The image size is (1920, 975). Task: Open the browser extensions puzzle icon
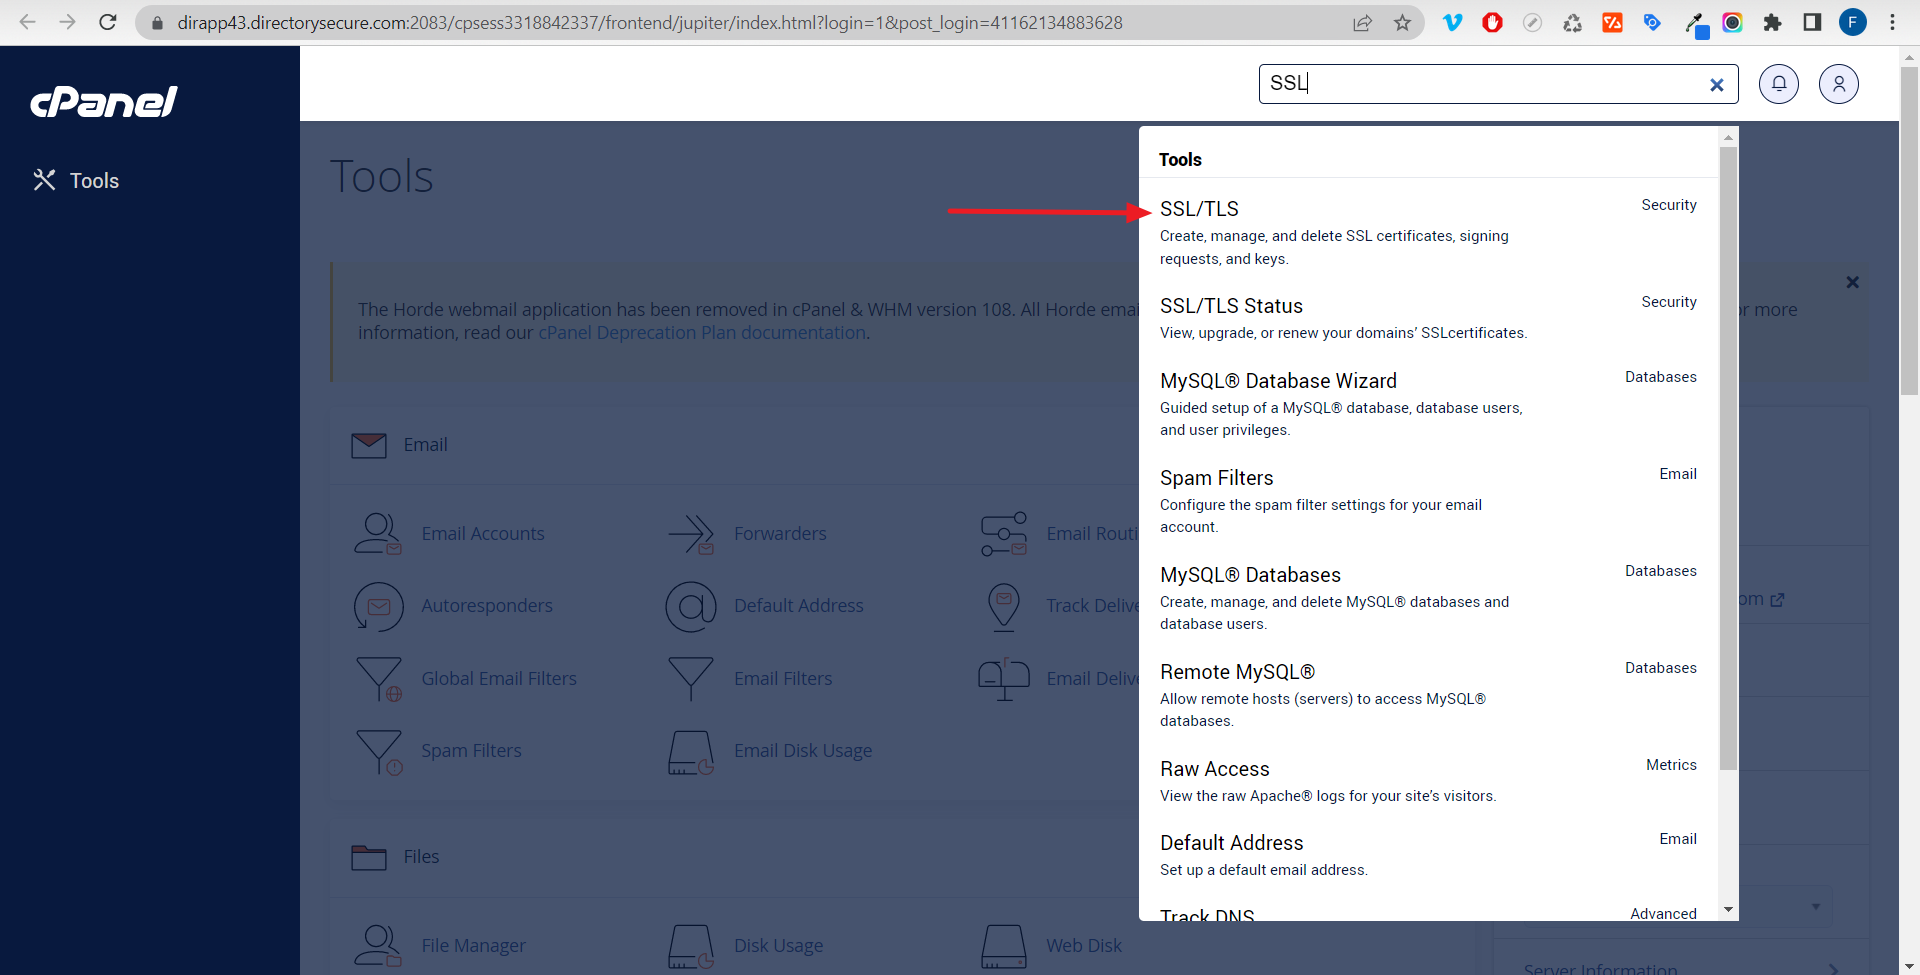coord(1772,22)
